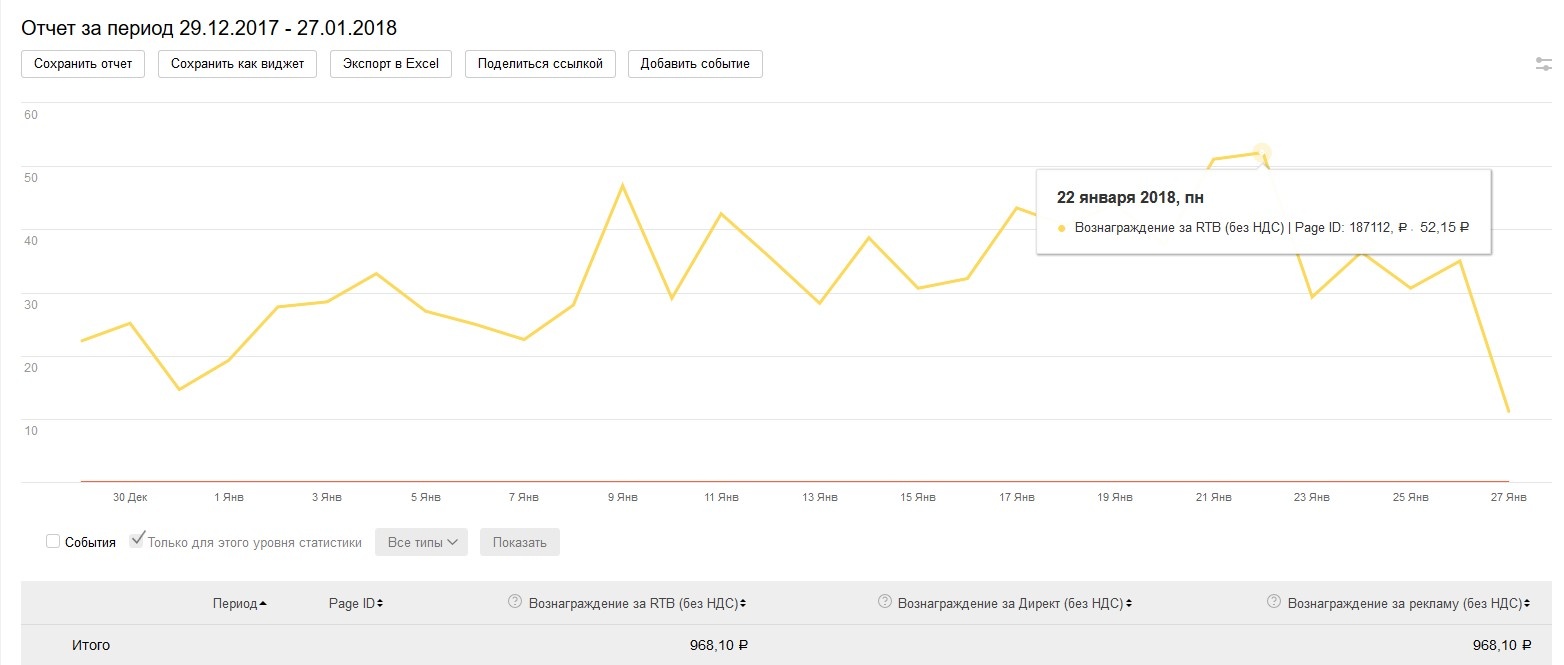Click yellow legend dot in tooltip
Viewport: 1564px width, 665px height.
coord(1061,228)
